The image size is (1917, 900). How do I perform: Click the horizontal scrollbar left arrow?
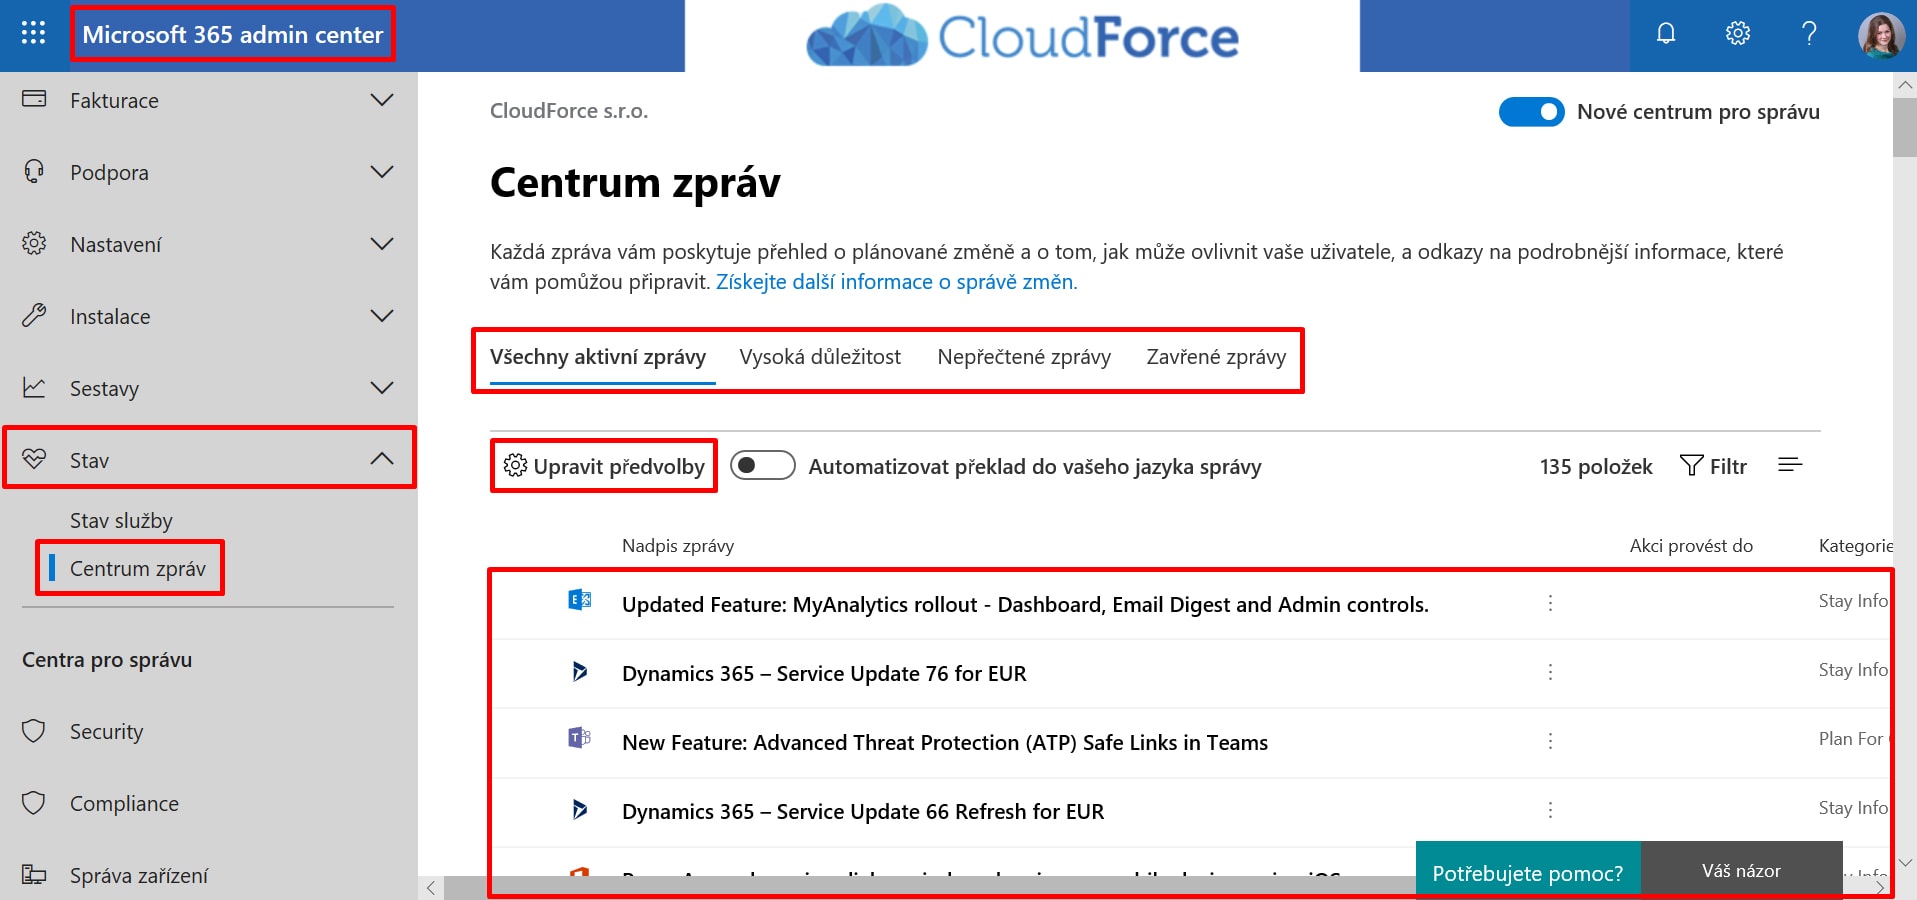pyautogui.click(x=431, y=888)
